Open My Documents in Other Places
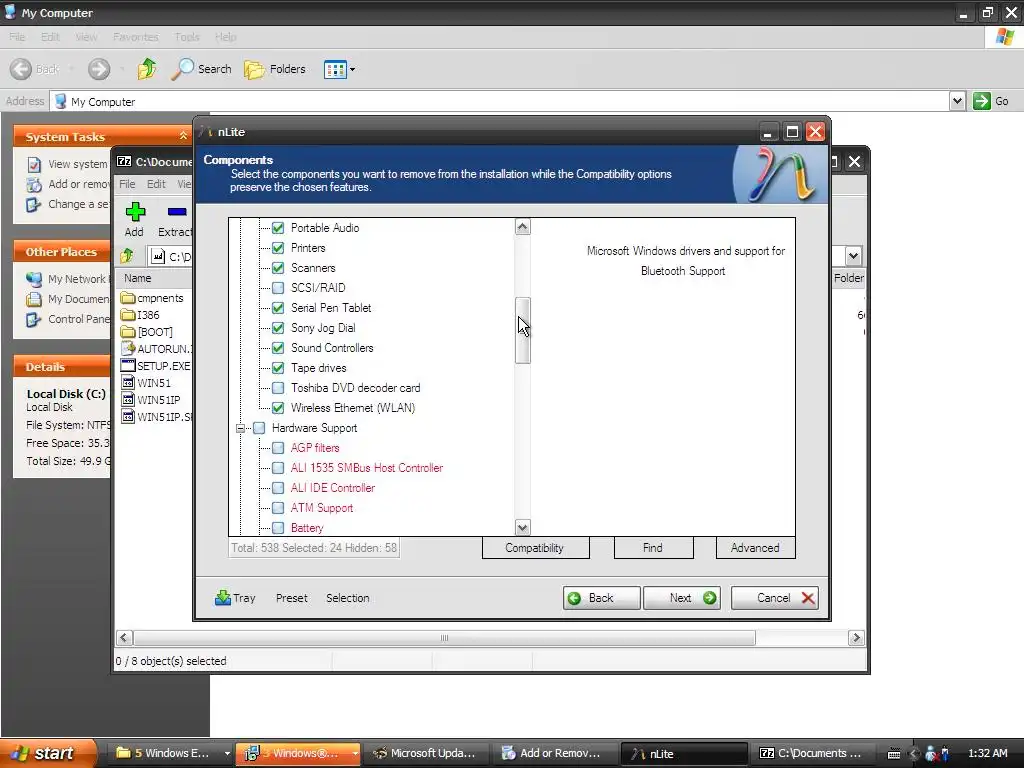 [68, 299]
